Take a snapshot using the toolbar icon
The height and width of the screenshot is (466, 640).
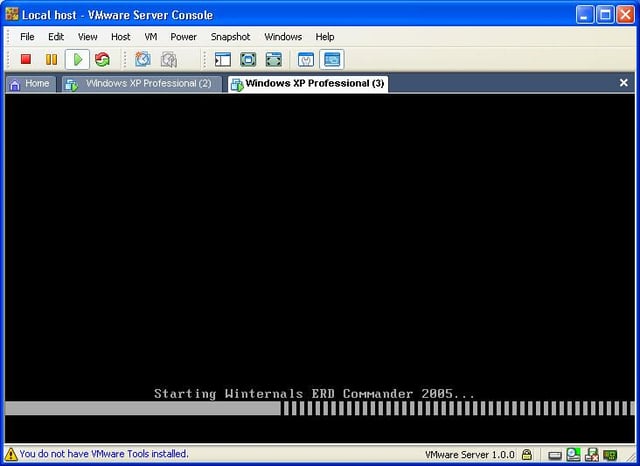(x=143, y=60)
